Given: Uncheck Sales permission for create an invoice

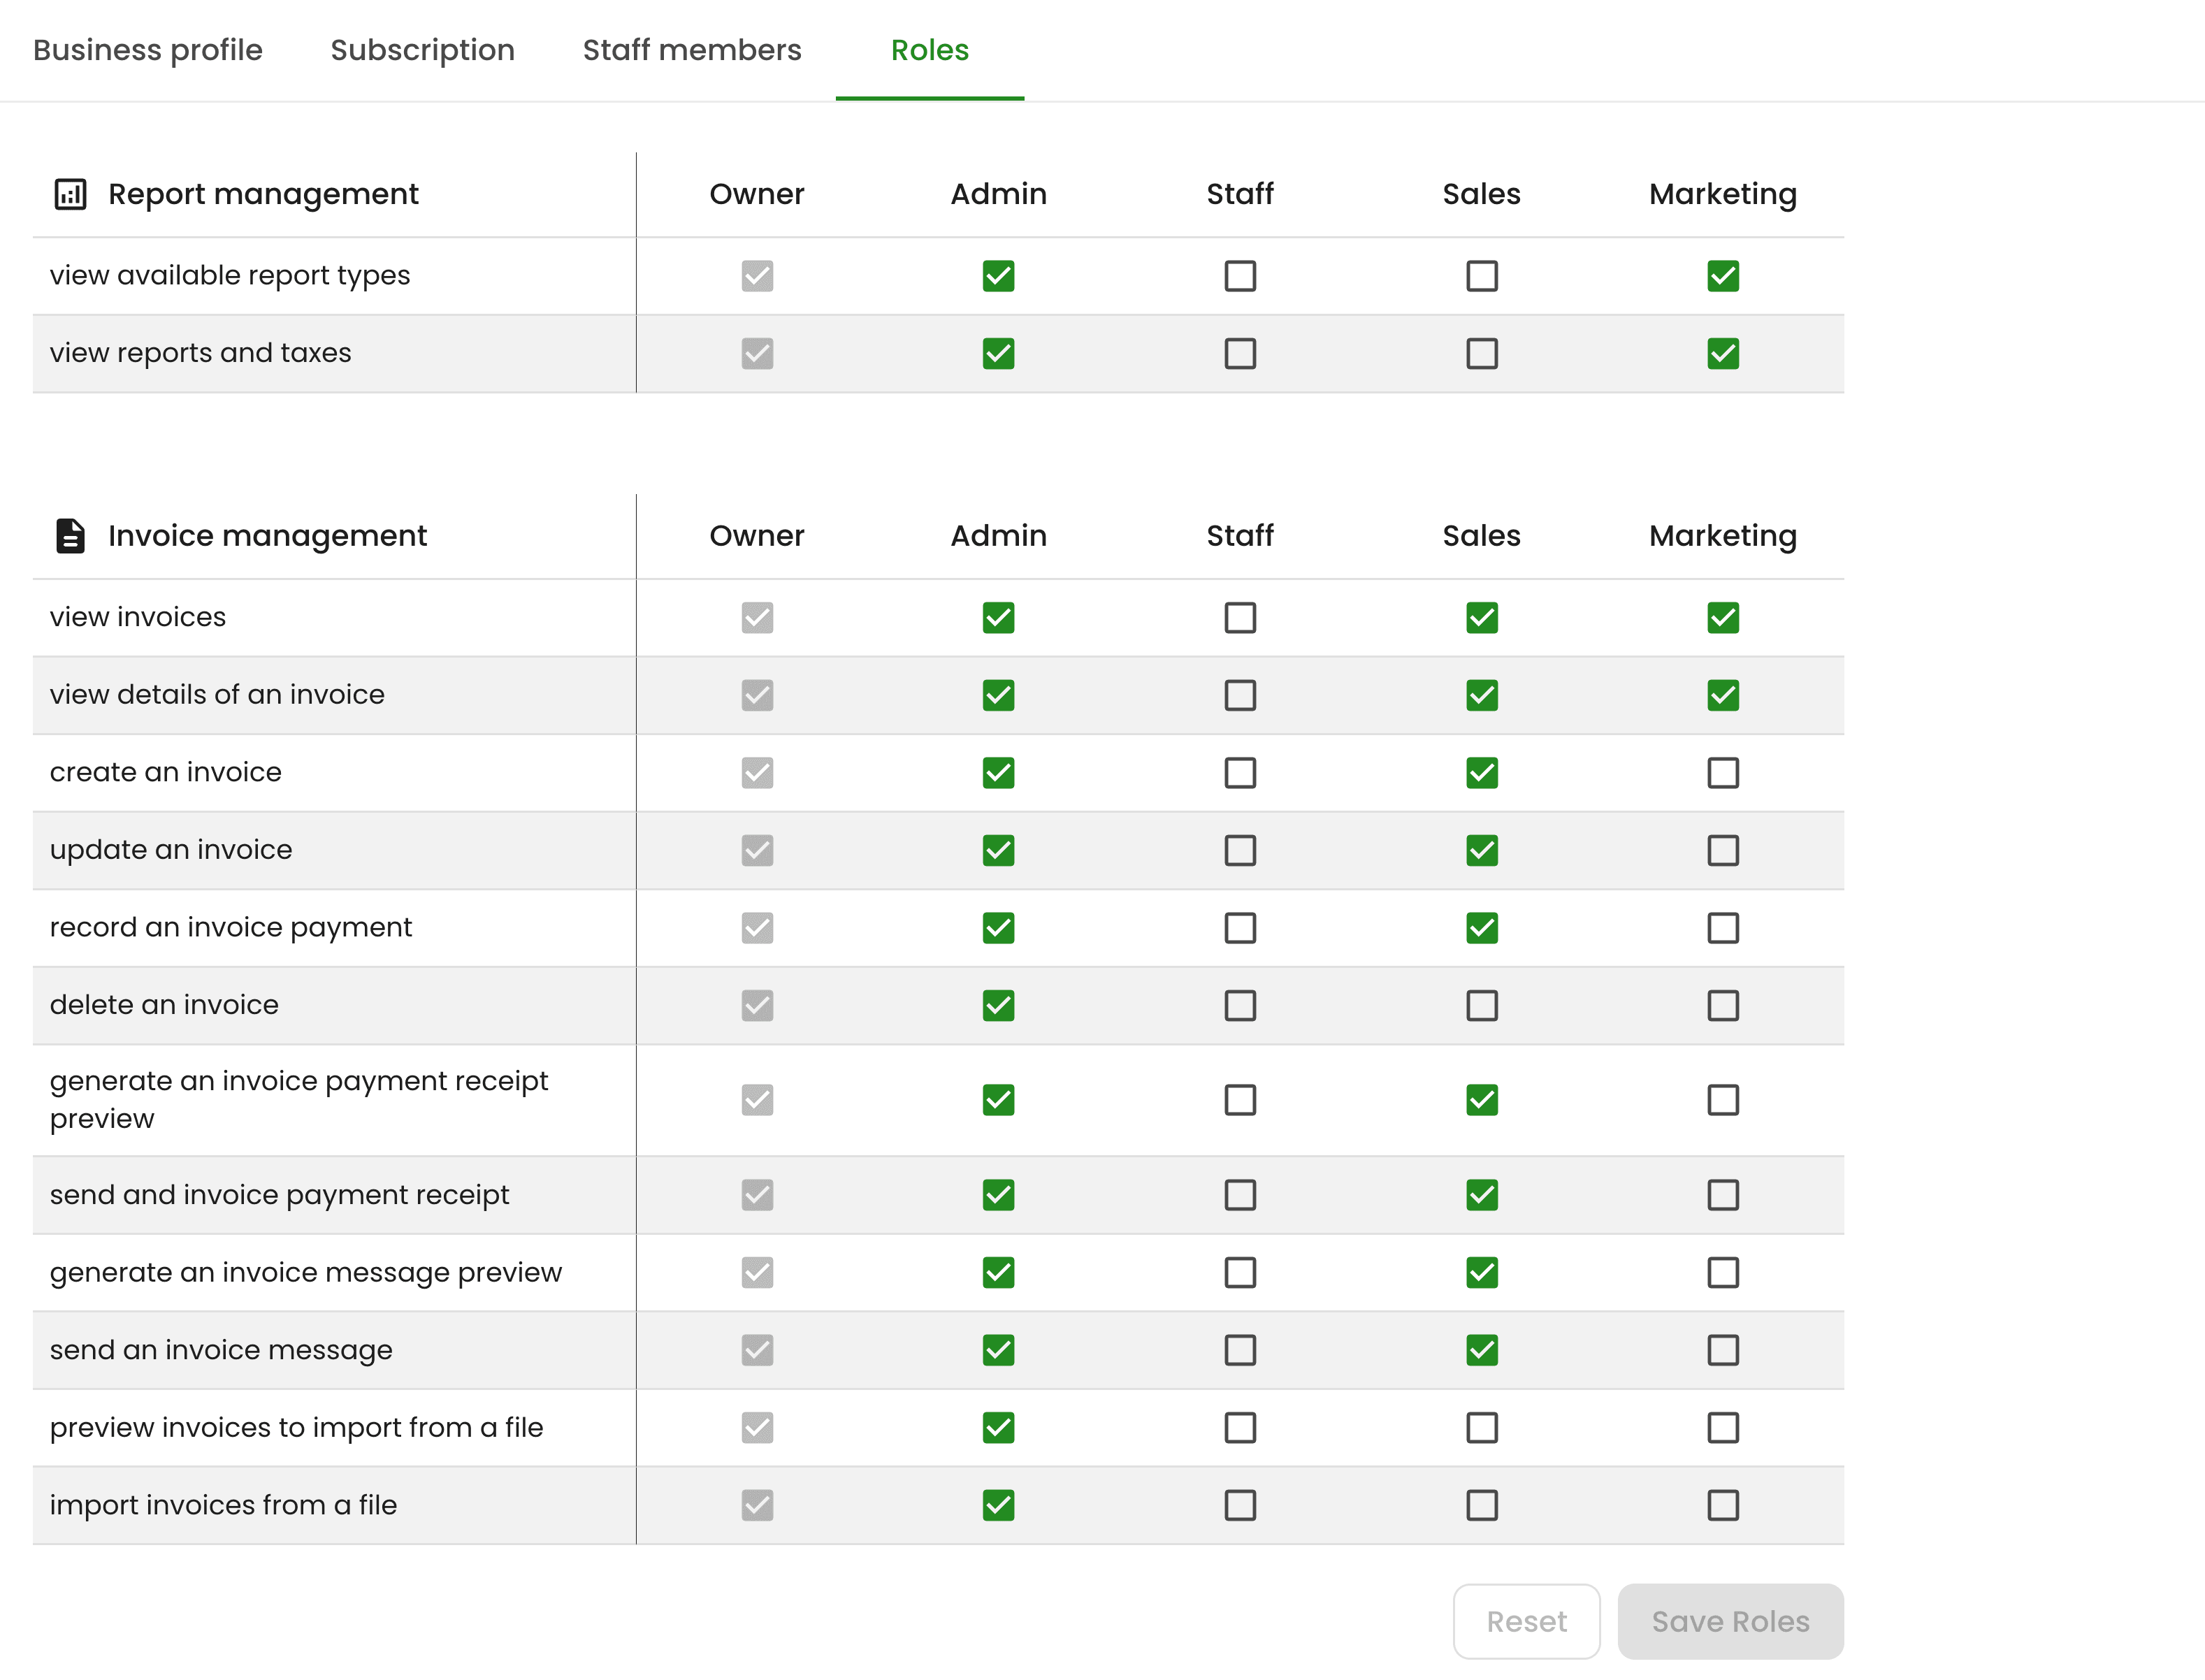Looking at the screenshot, I should tap(1482, 773).
